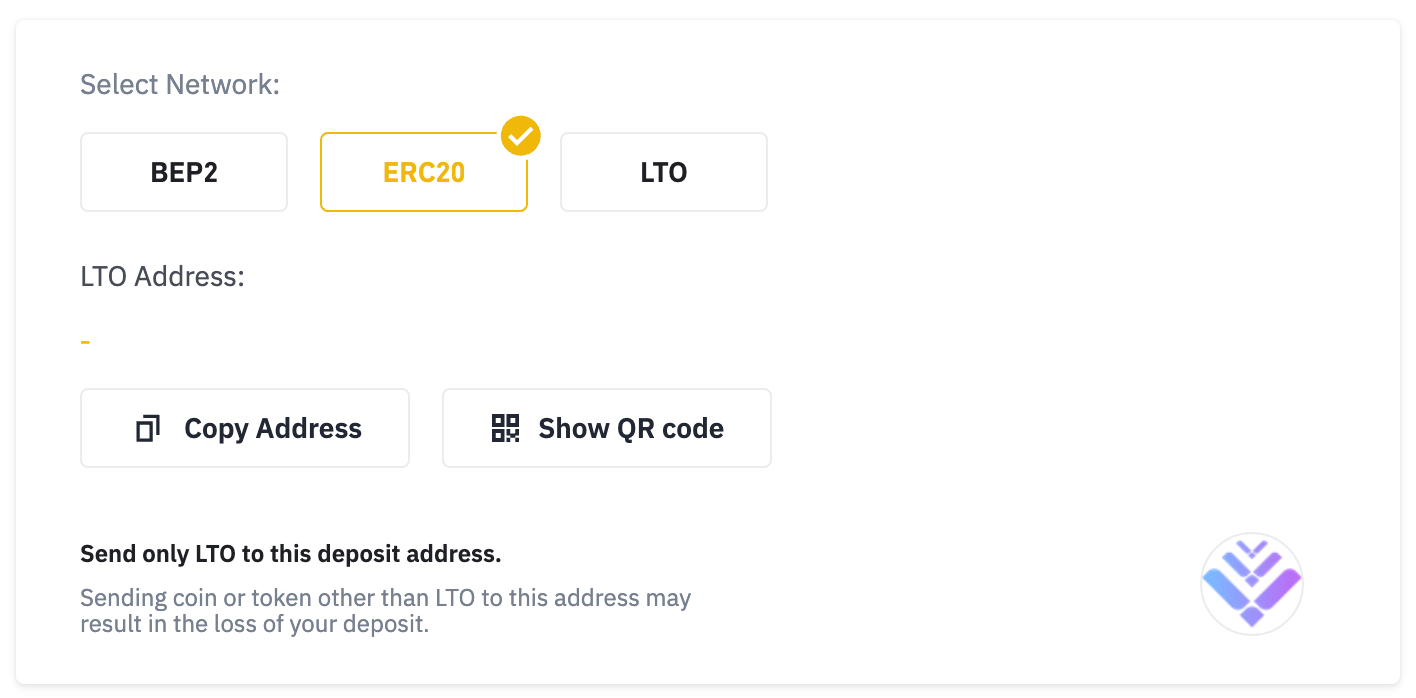Click the "LTO Address:" label
The image size is (1416, 698).
click(x=163, y=276)
